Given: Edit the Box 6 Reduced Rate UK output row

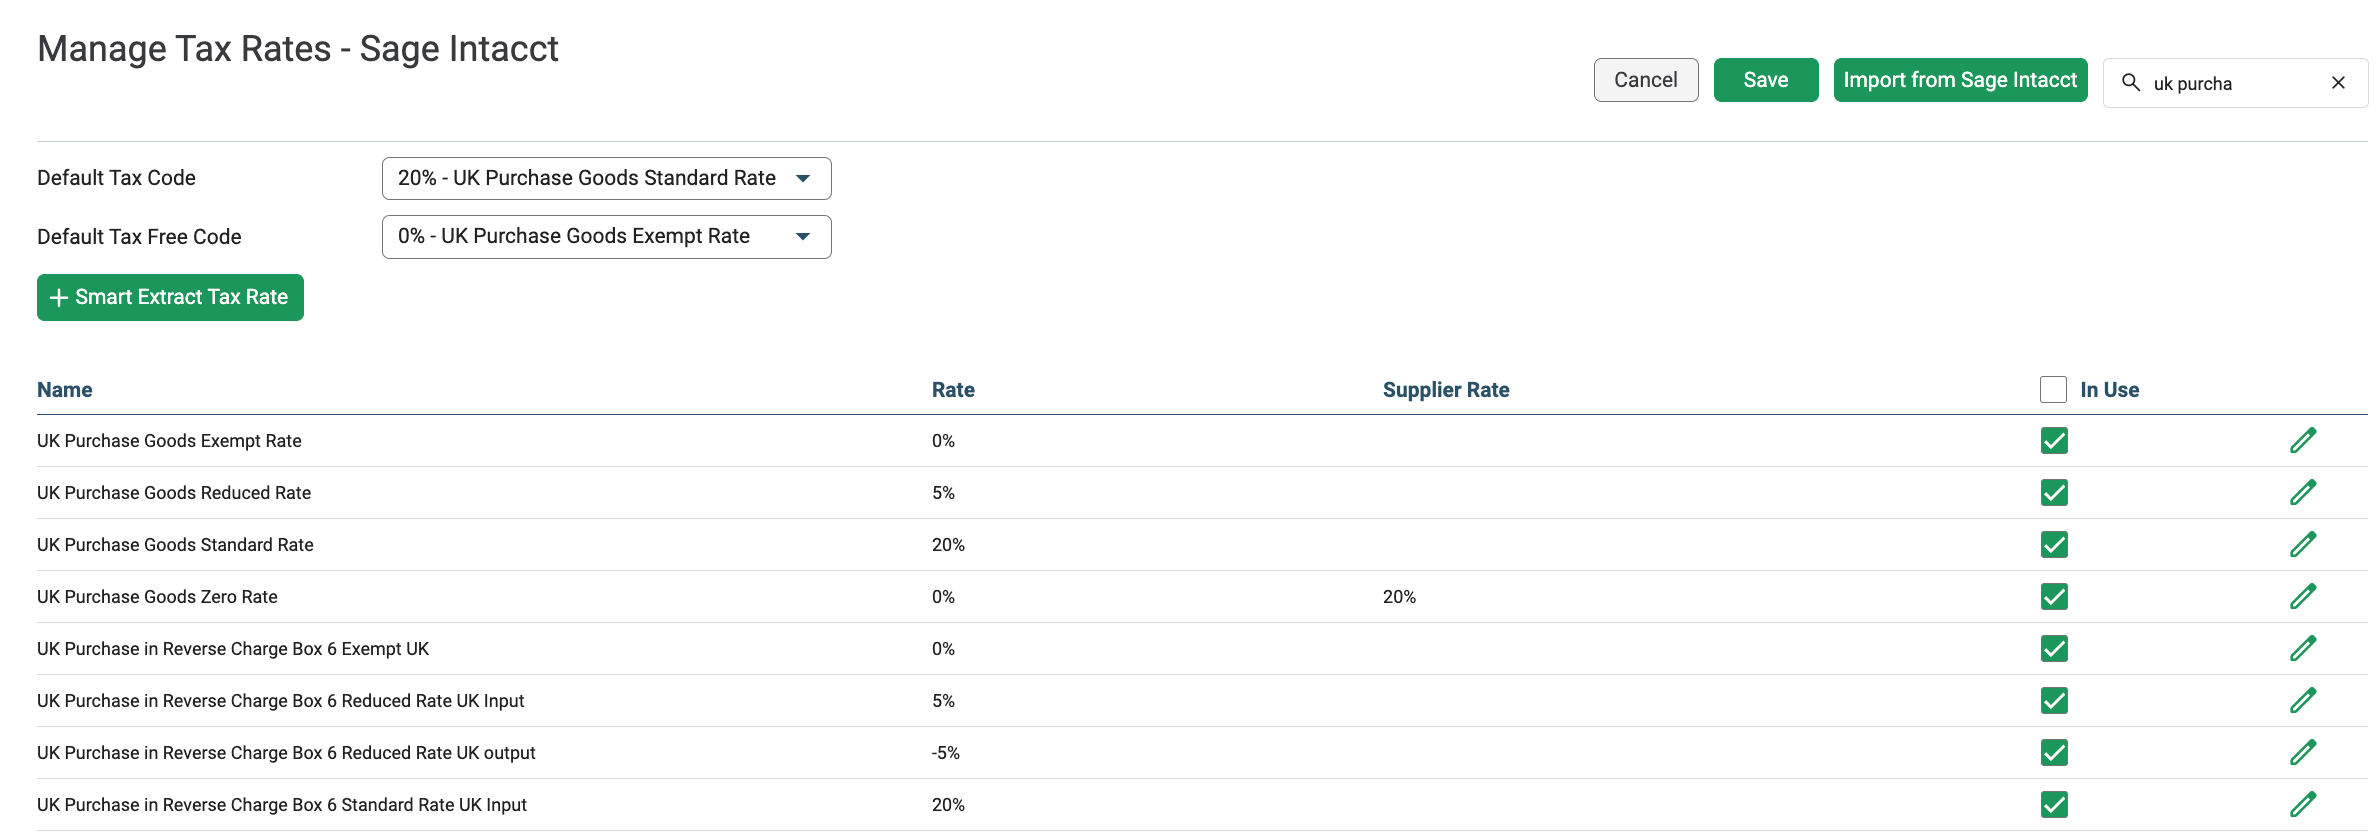Looking at the screenshot, I should click(x=2303, y=752).
